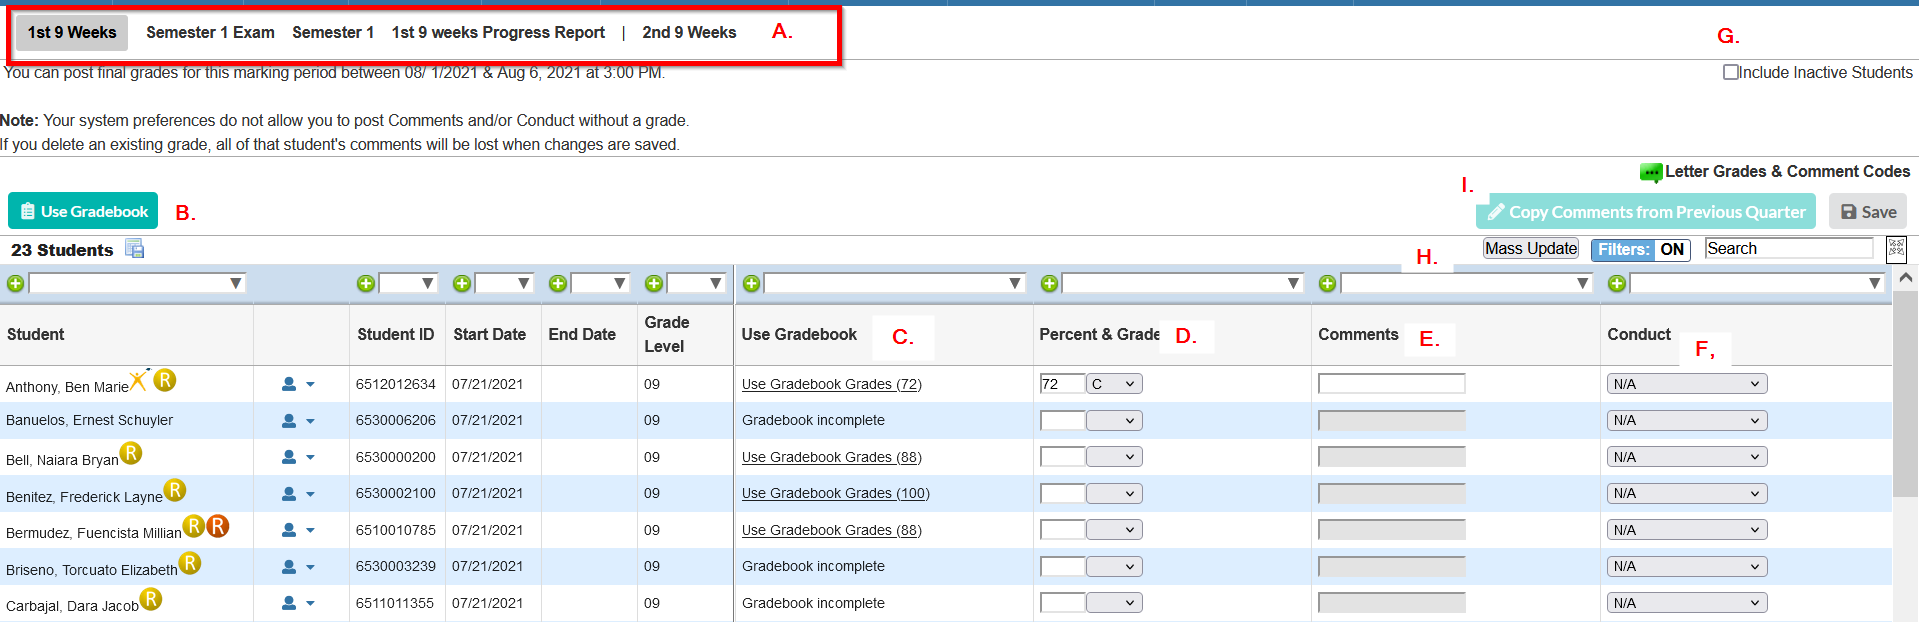Viewport: 1919px width, 622px height.
Task: Switch to the 2nd 9 Weeks tab
Action: pyautogui.click(x=689, y=33)
